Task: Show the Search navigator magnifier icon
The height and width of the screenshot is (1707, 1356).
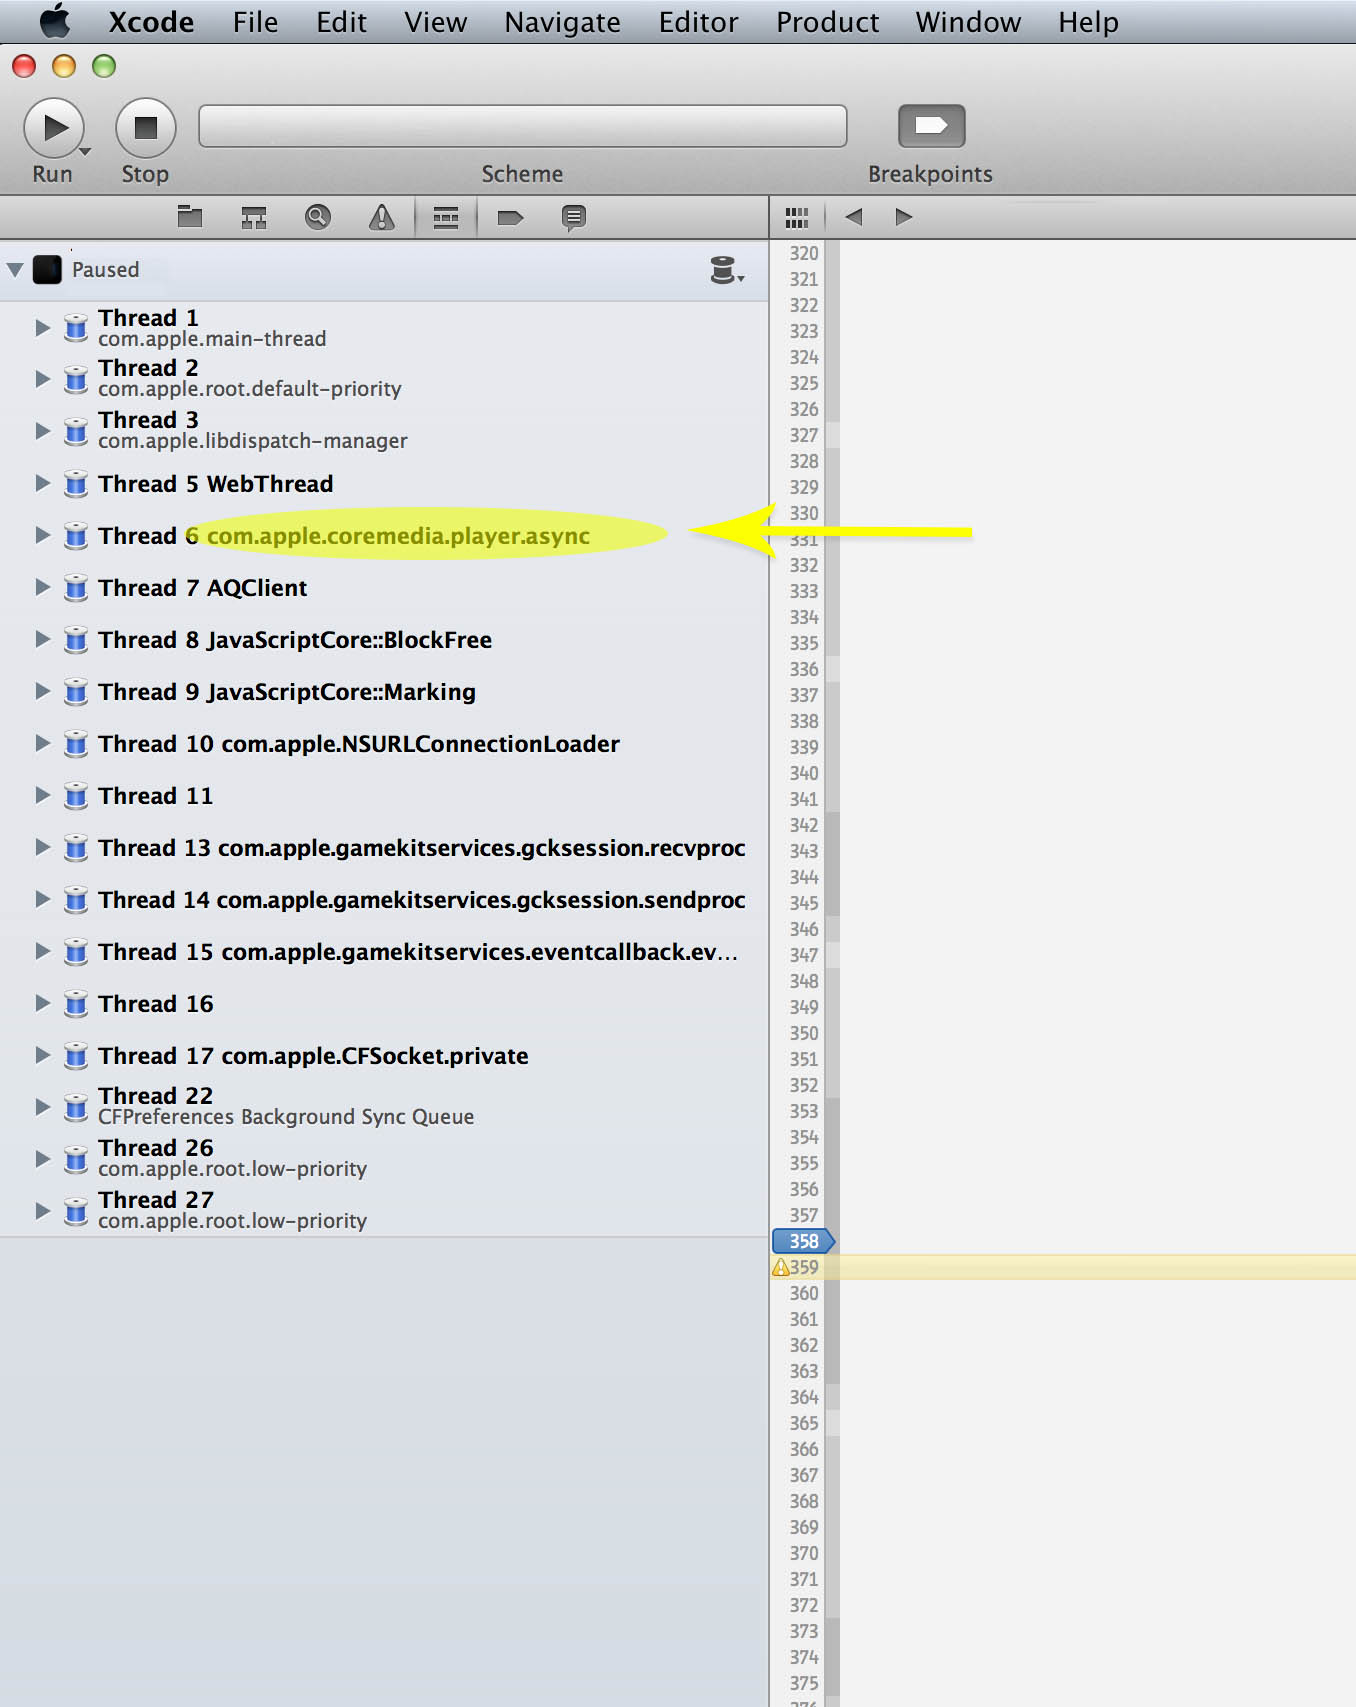Action: coord(318,217)
